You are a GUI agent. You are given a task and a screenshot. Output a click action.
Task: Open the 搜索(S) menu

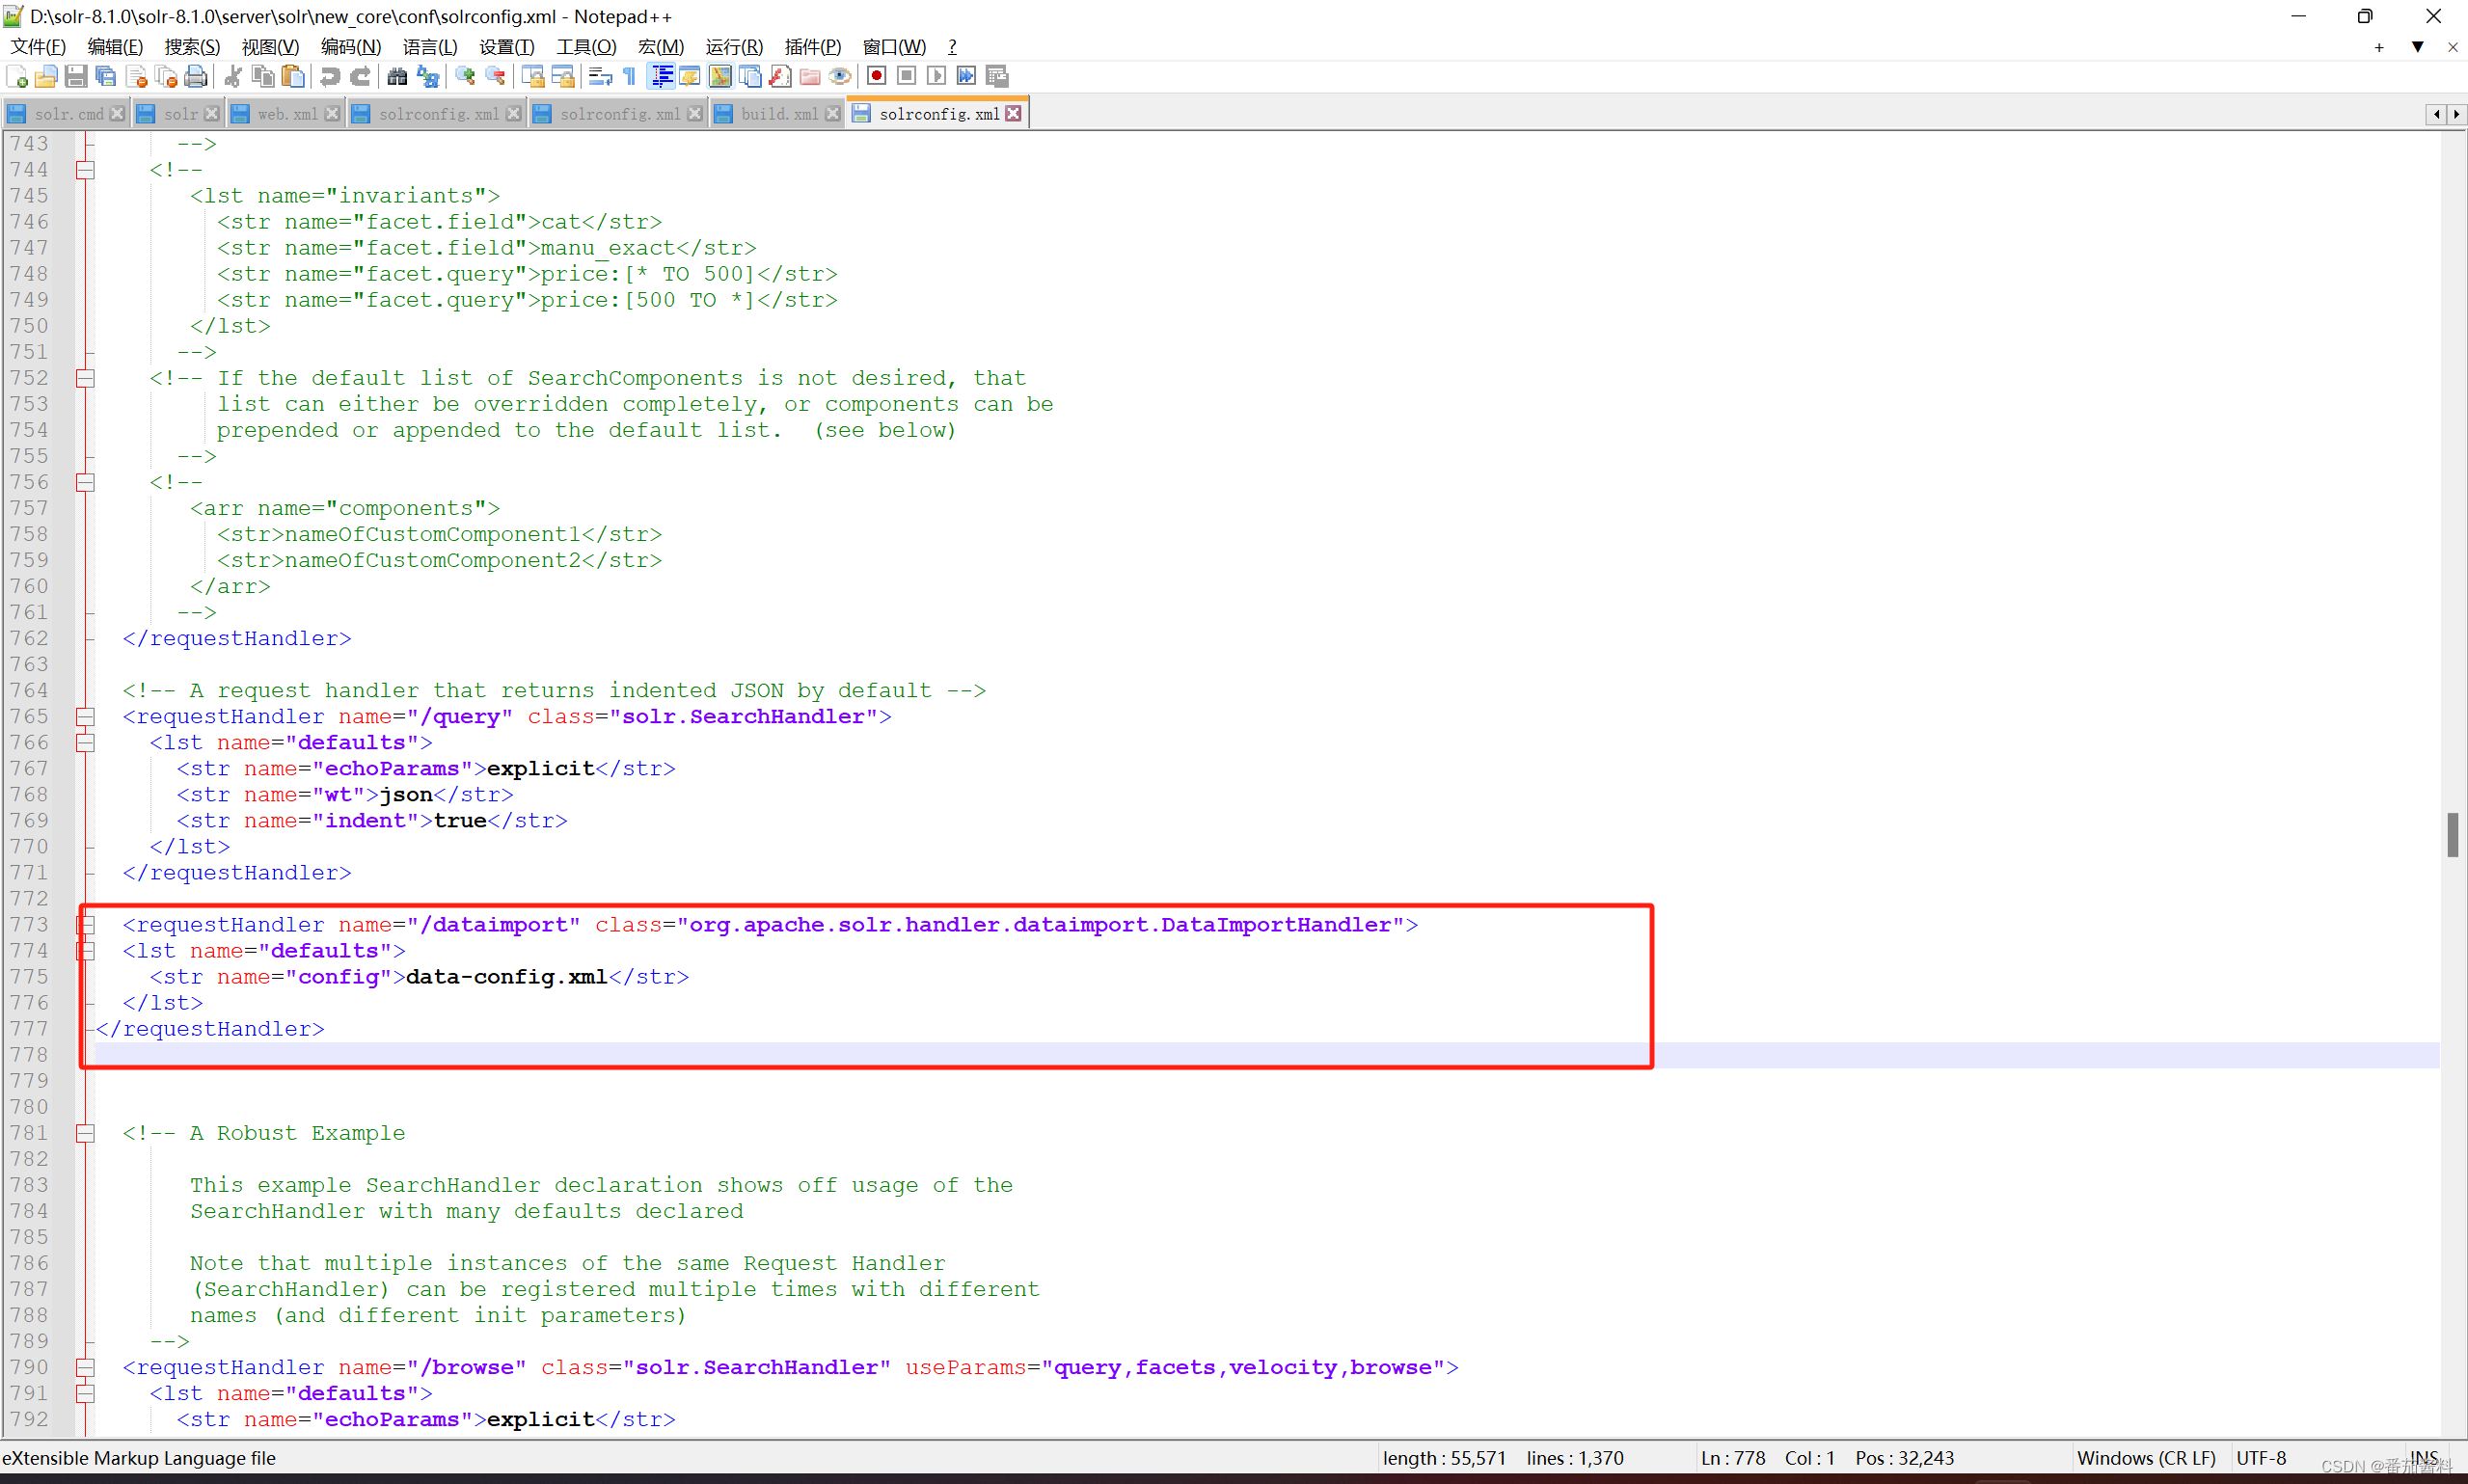[x=192, y=47]
